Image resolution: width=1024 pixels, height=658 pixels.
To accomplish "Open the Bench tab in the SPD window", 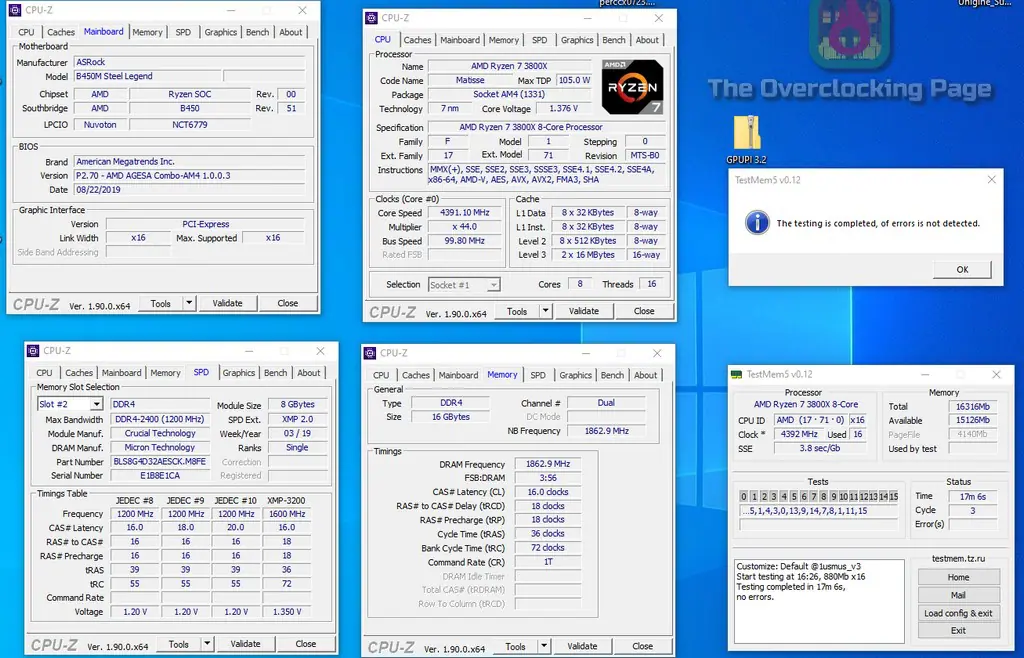I will [275, 373].
